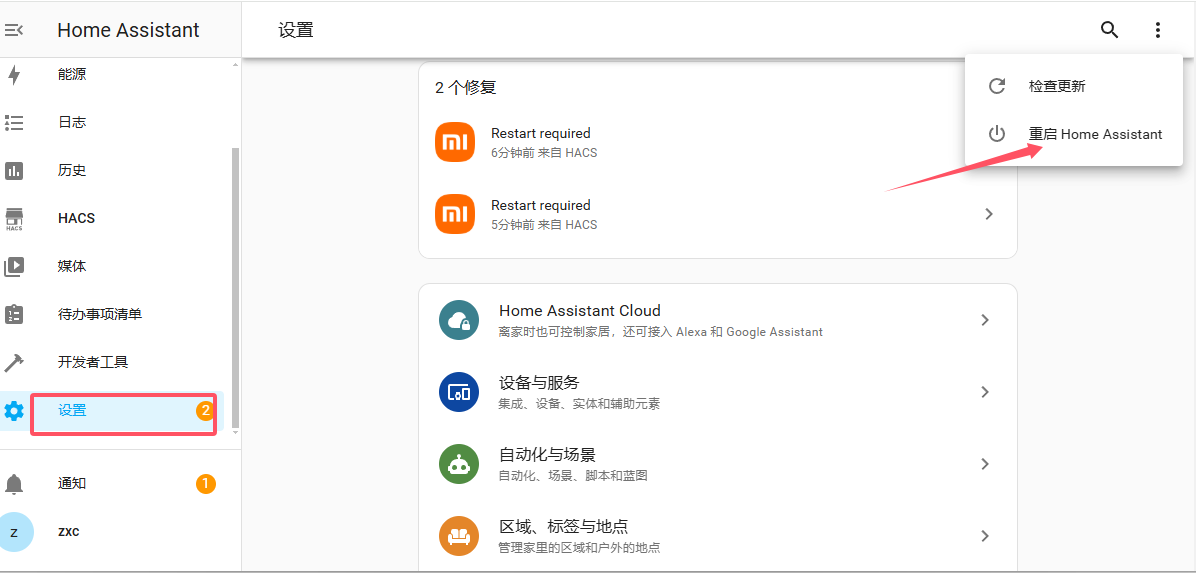The image size is (1196, 573).
Task: Click the 设置 page title
Action: pyautogui.click(x=296, y=30)
